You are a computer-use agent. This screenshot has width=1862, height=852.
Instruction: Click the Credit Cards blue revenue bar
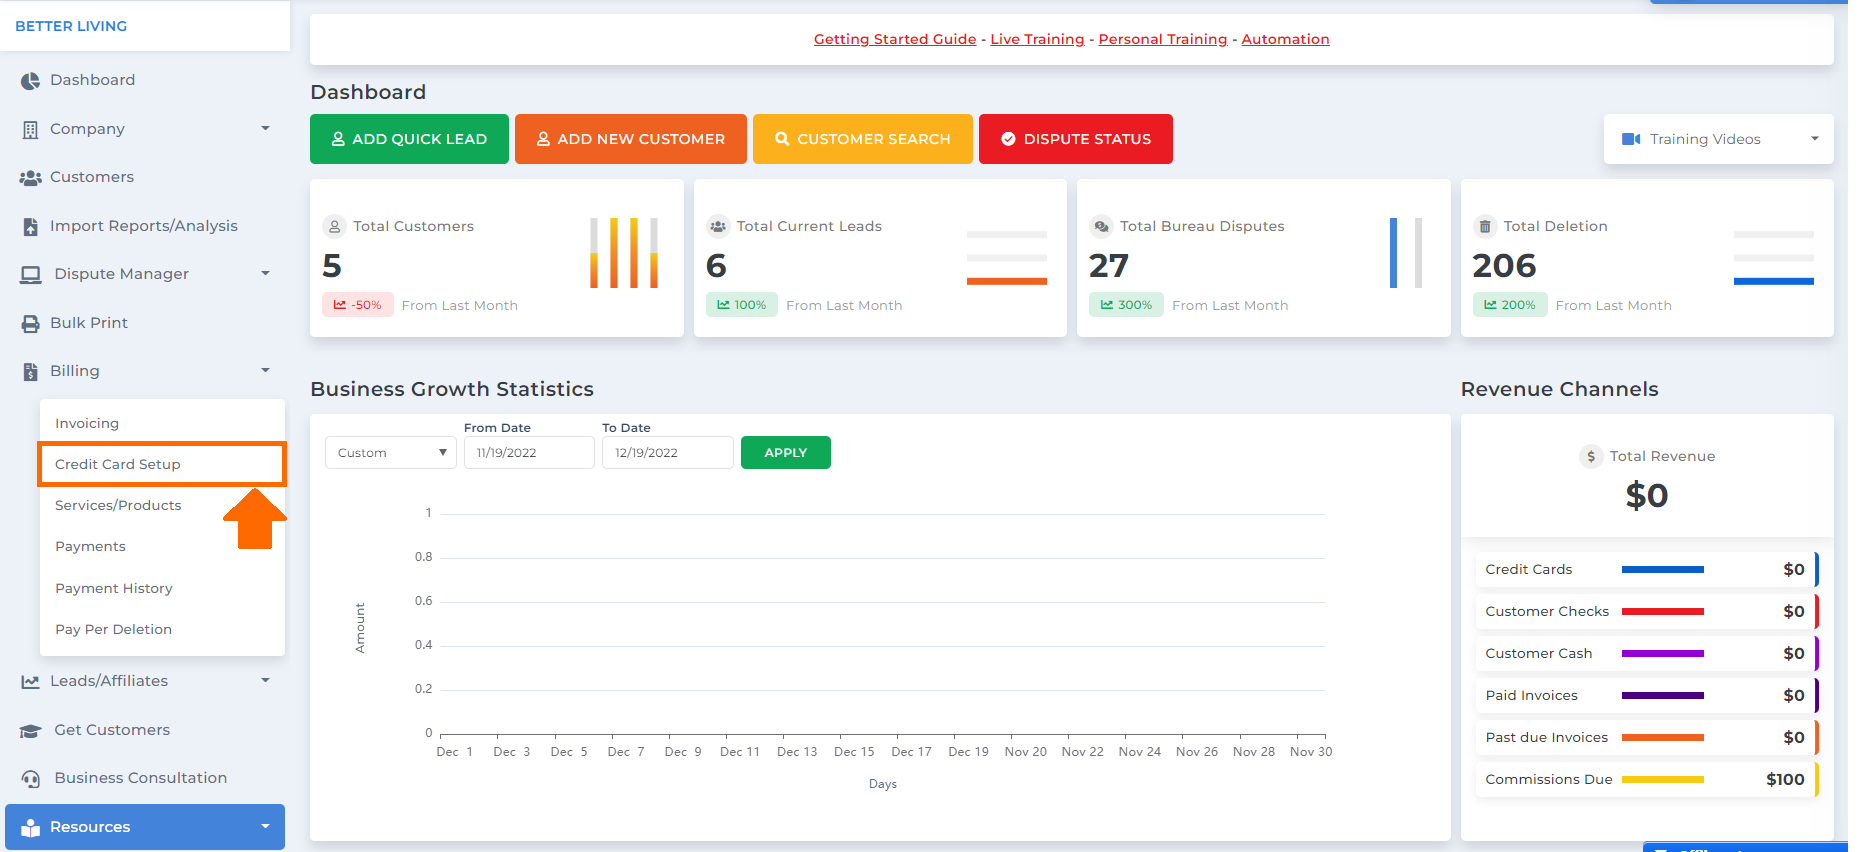coord(1662,570)
